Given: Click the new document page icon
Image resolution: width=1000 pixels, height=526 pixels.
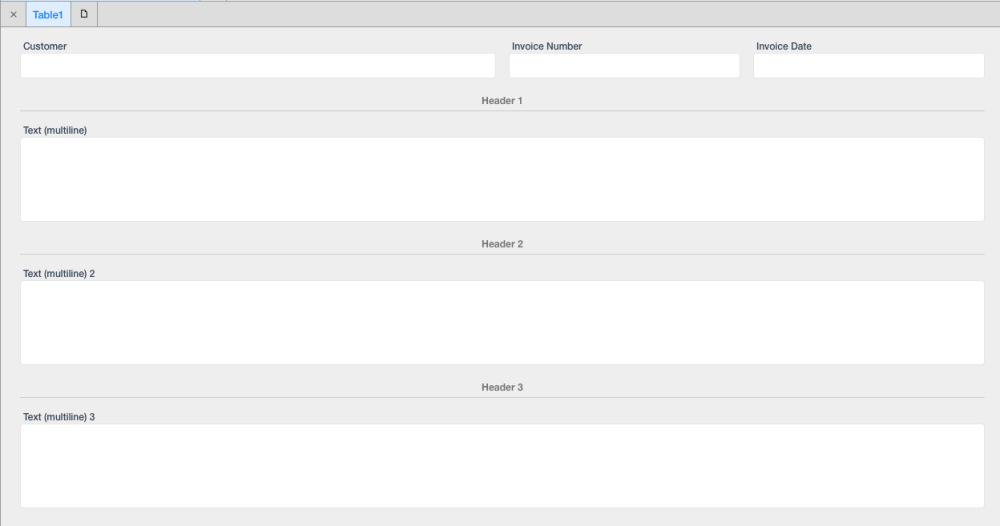Looking at the screenshot, I should [x=84, y=14].
